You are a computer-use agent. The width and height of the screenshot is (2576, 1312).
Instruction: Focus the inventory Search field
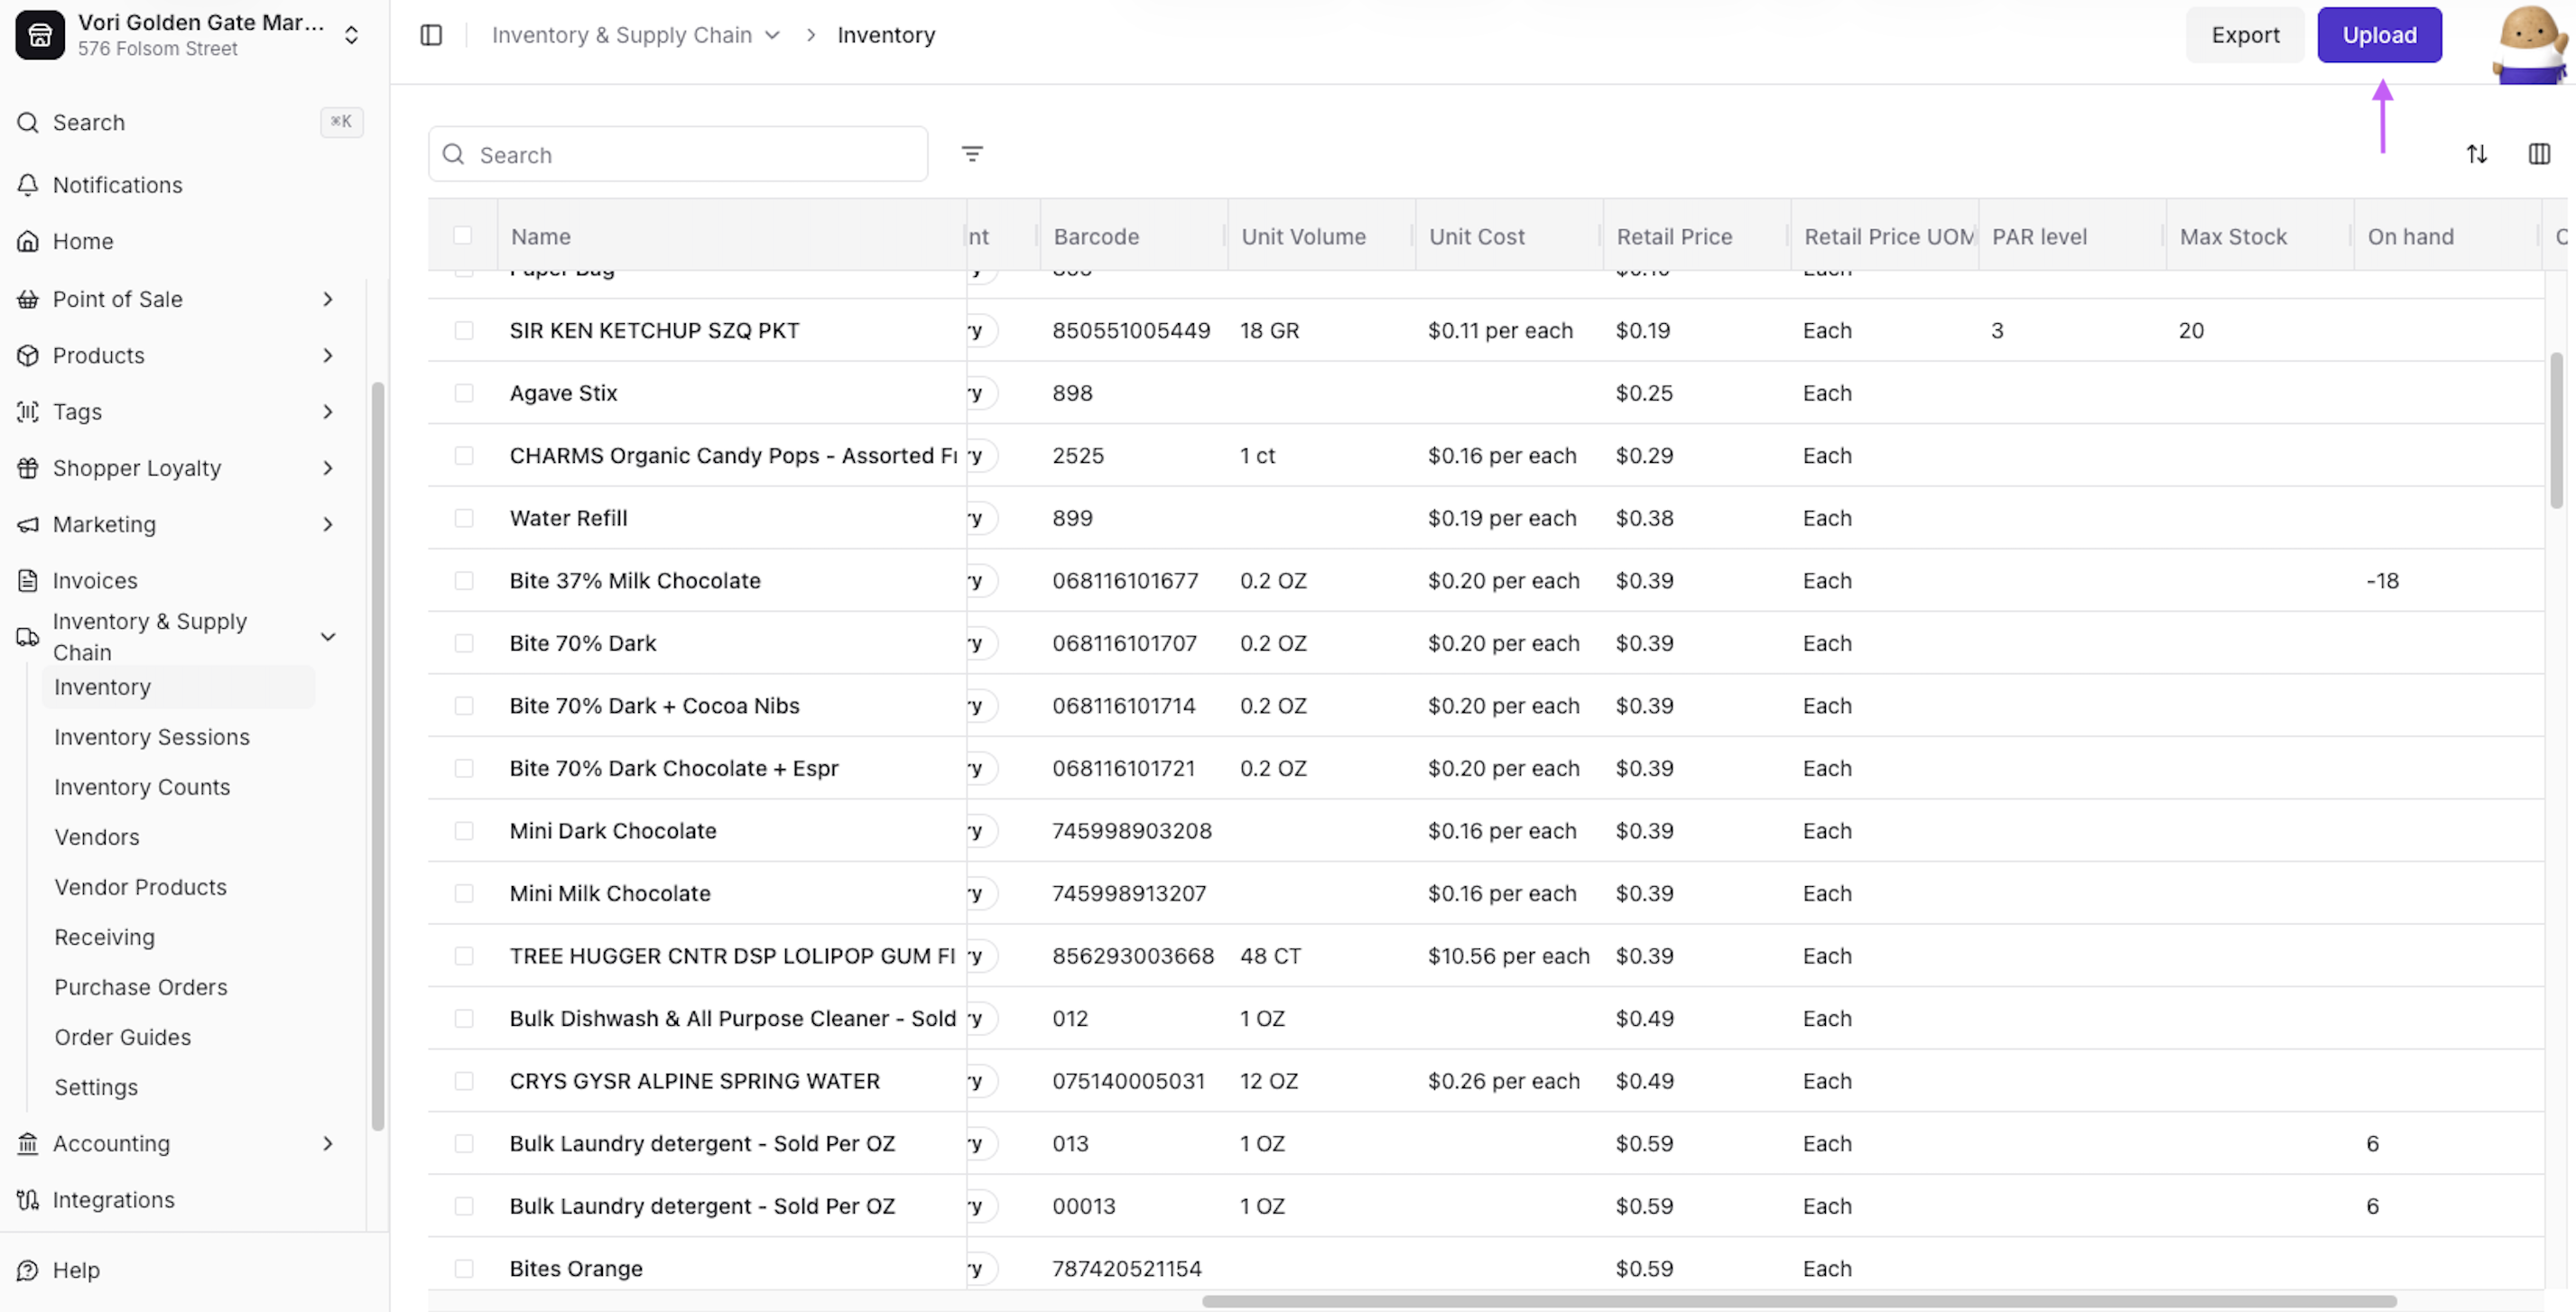click(678, 154)
